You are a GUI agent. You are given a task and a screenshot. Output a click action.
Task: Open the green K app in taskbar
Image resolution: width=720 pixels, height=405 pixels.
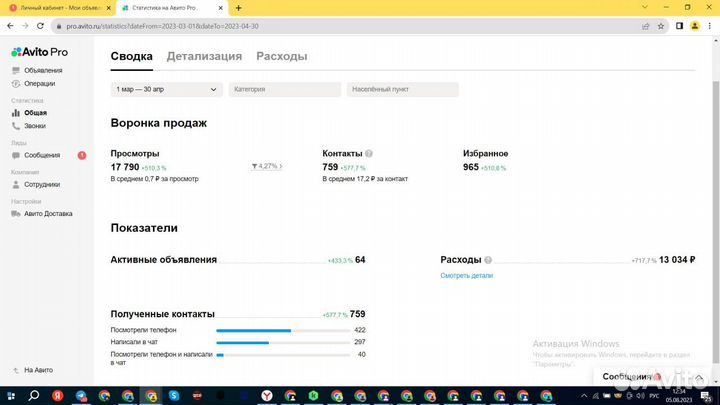[x=313, y=396]
